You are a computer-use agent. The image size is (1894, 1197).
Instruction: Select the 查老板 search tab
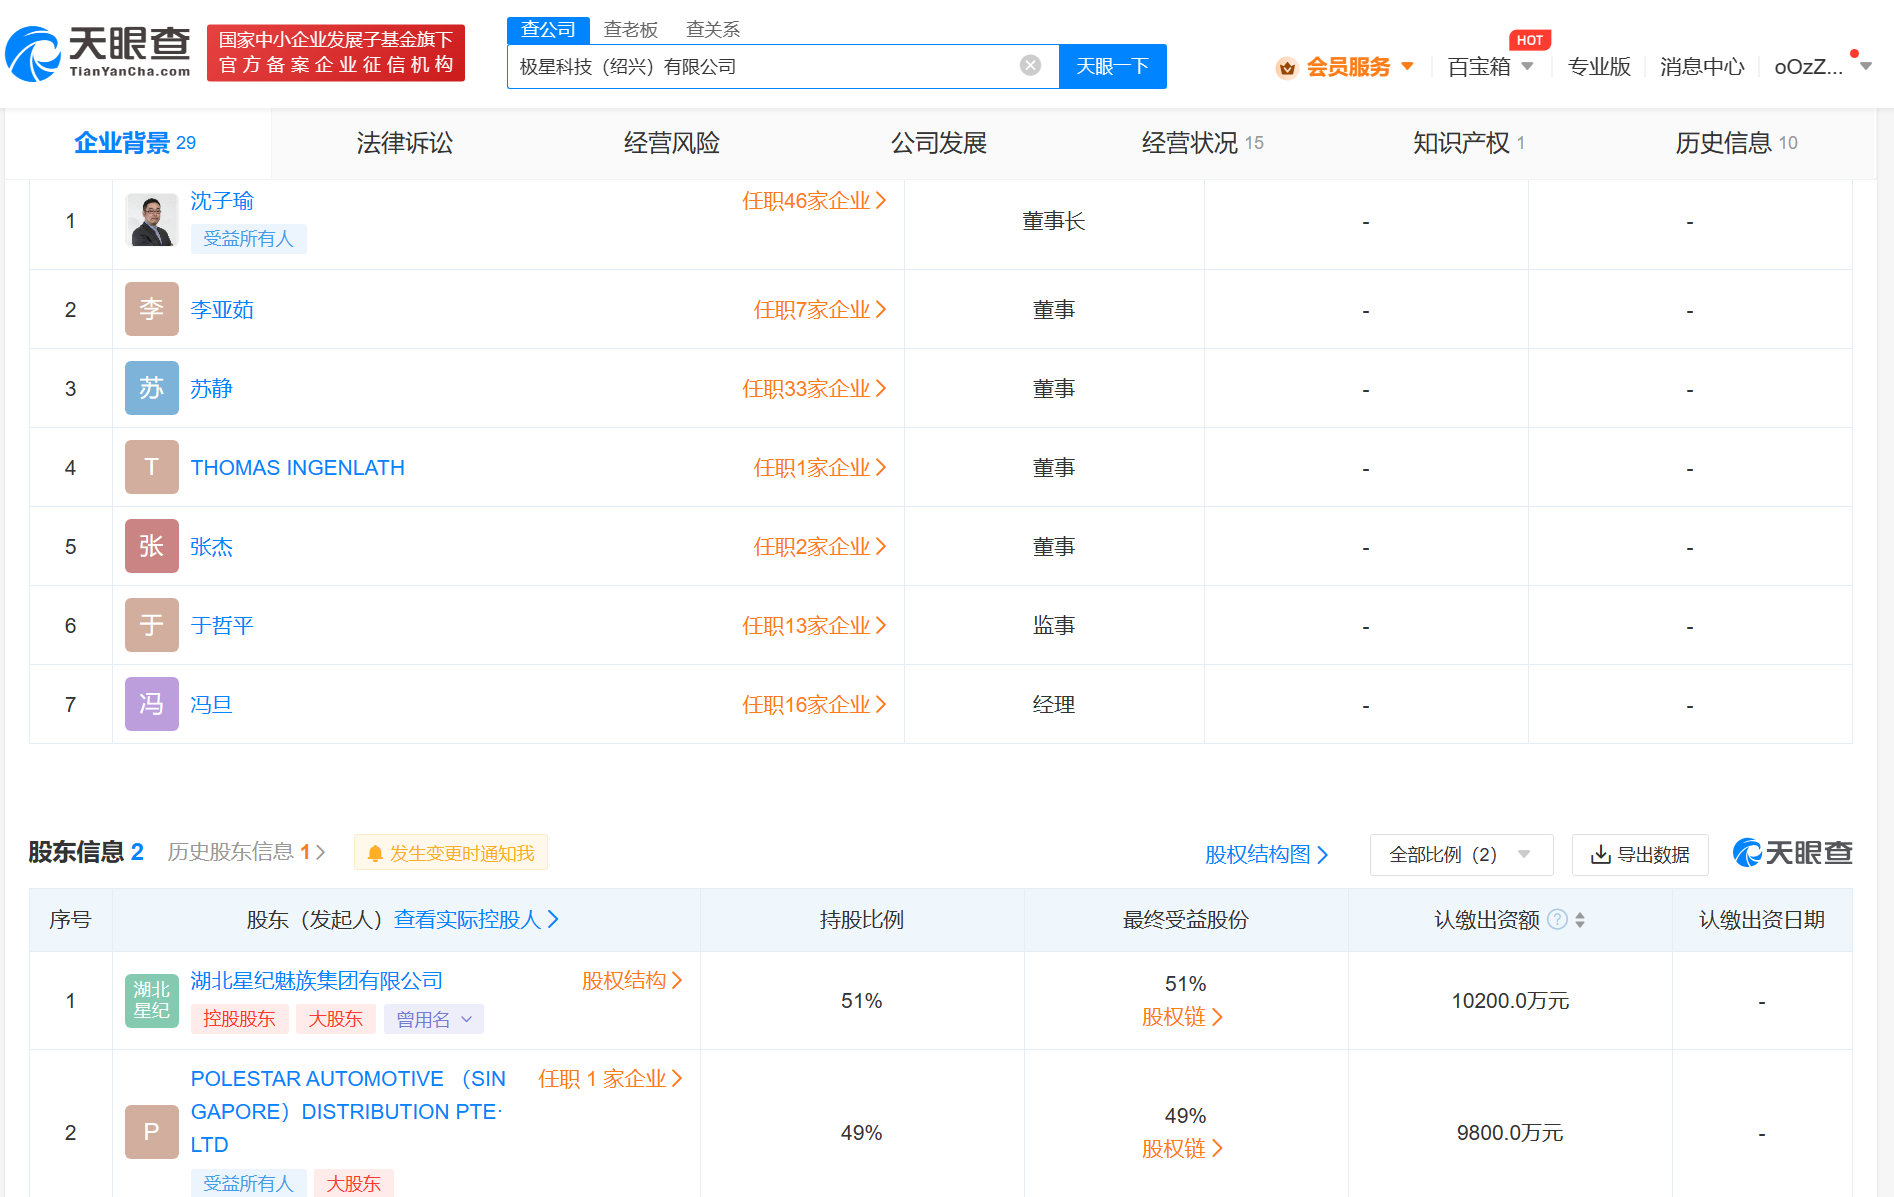coord(631,30)
